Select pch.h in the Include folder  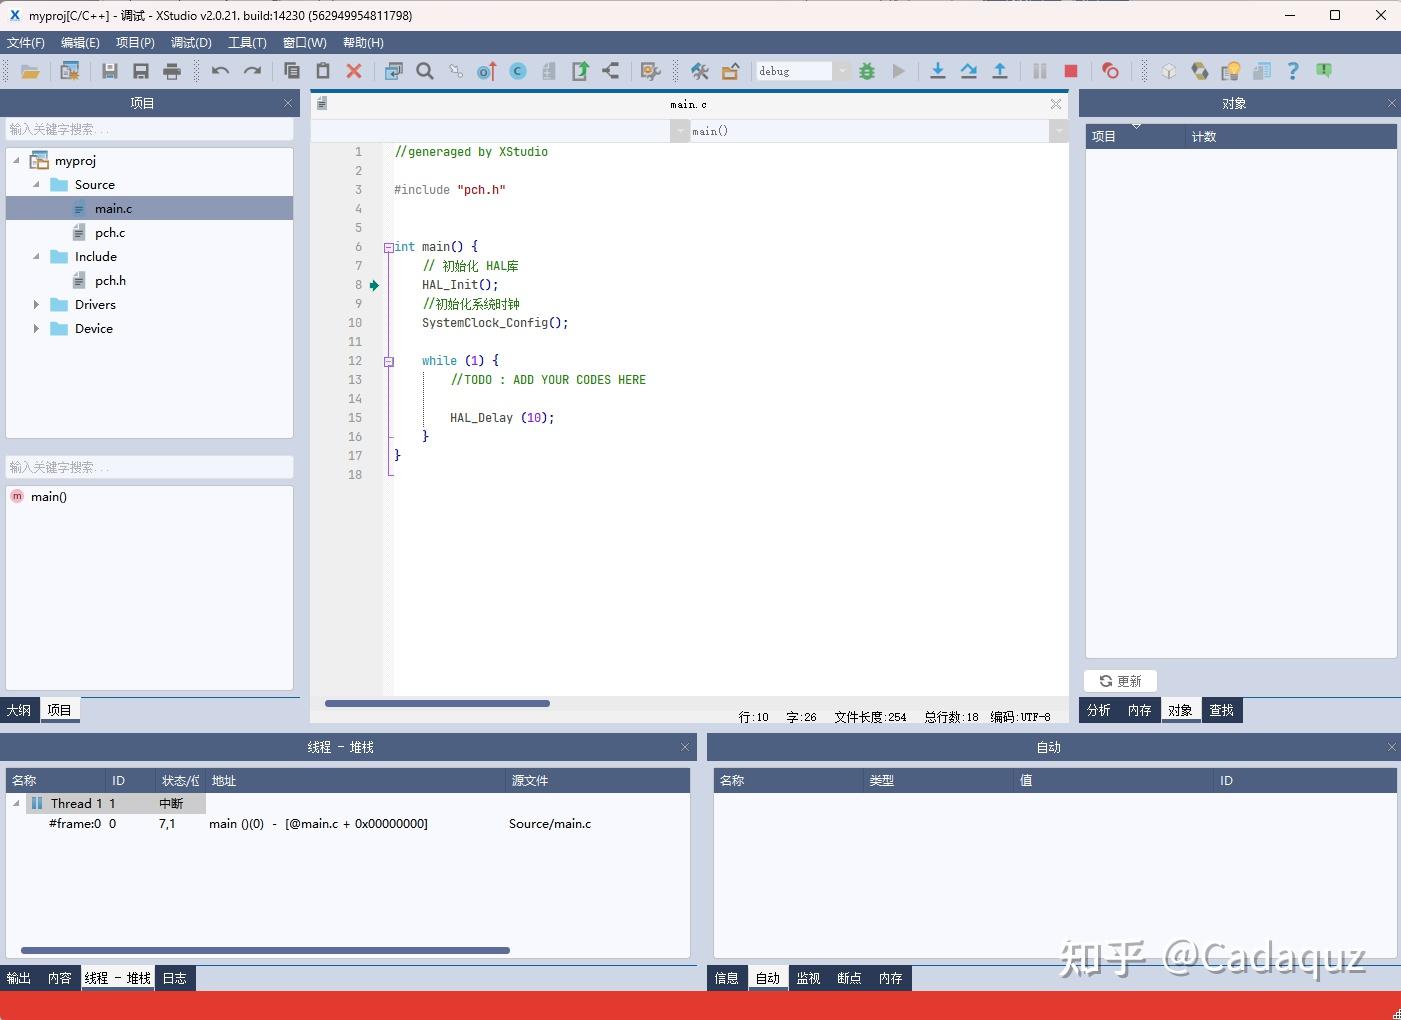pos(110,280)
